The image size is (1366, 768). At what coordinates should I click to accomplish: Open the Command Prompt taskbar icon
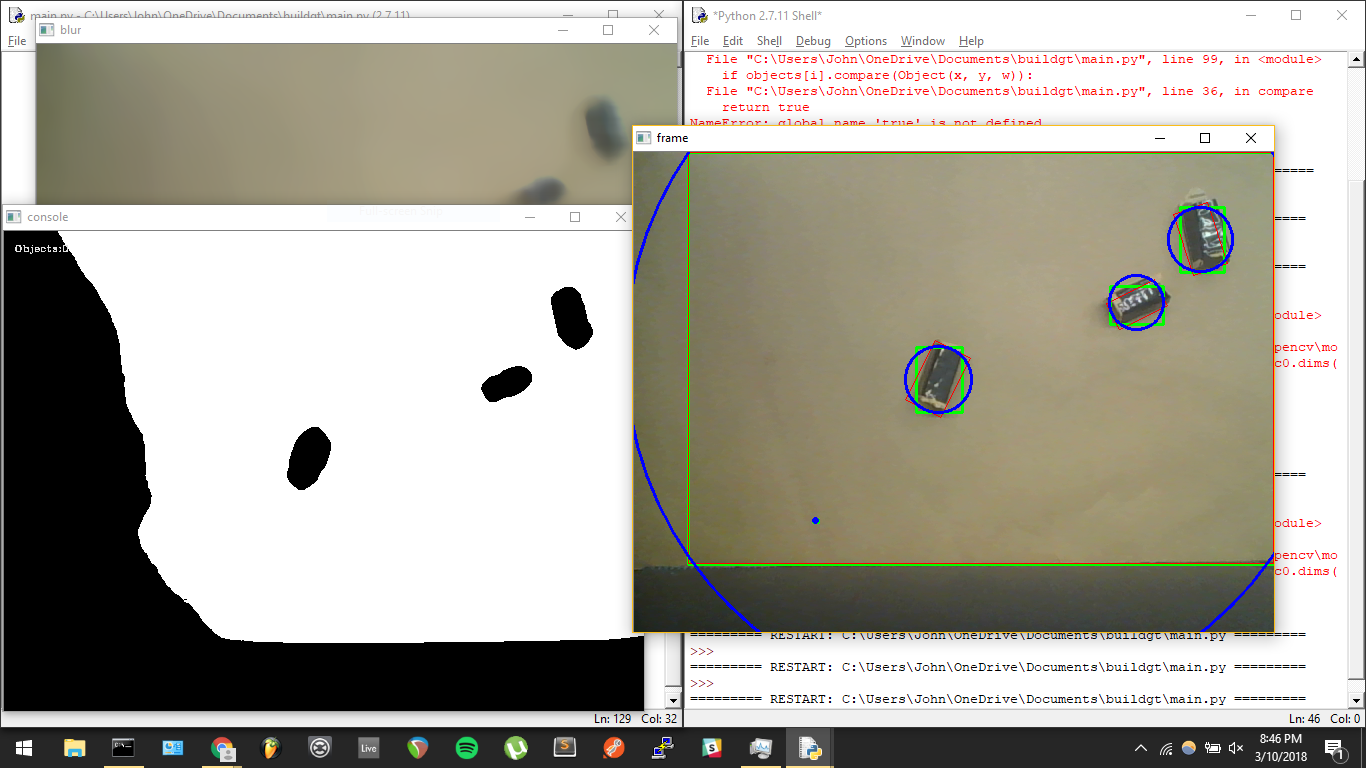tap(123, 747)
